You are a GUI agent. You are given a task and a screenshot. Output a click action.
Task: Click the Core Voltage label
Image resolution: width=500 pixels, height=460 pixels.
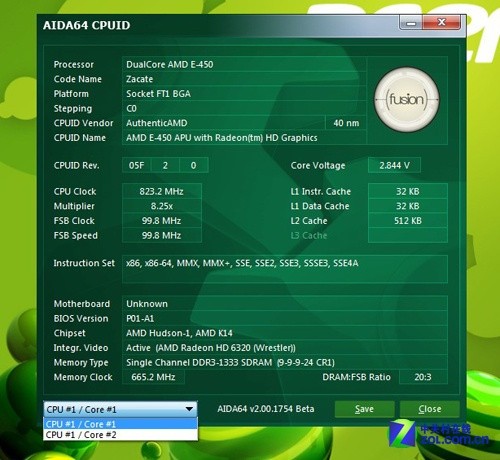coord(318,165)
